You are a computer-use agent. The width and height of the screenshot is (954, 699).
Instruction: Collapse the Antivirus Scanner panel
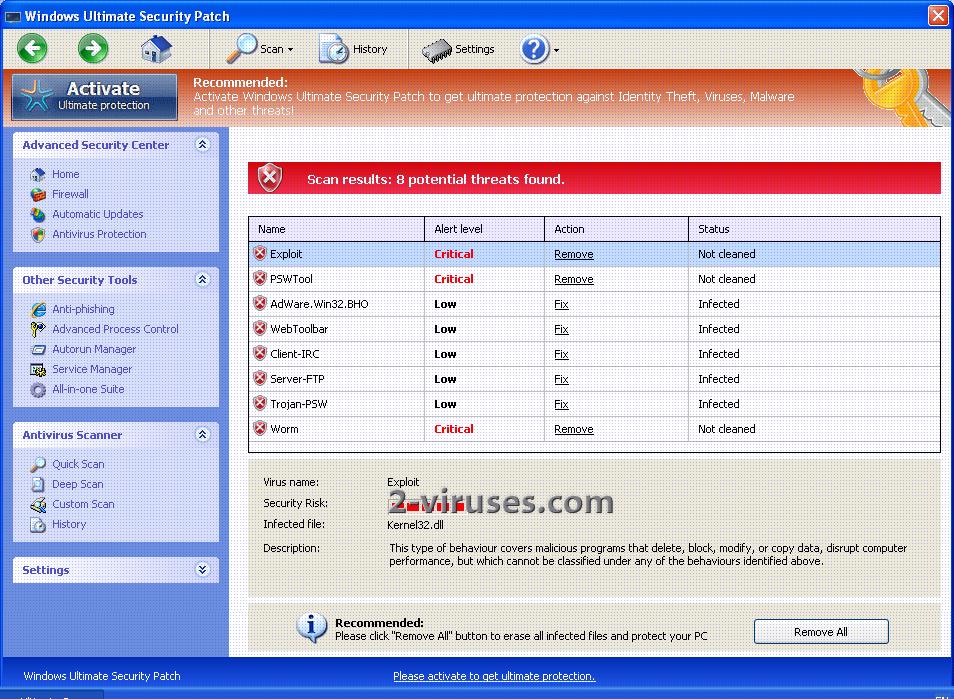pos(203,435)
